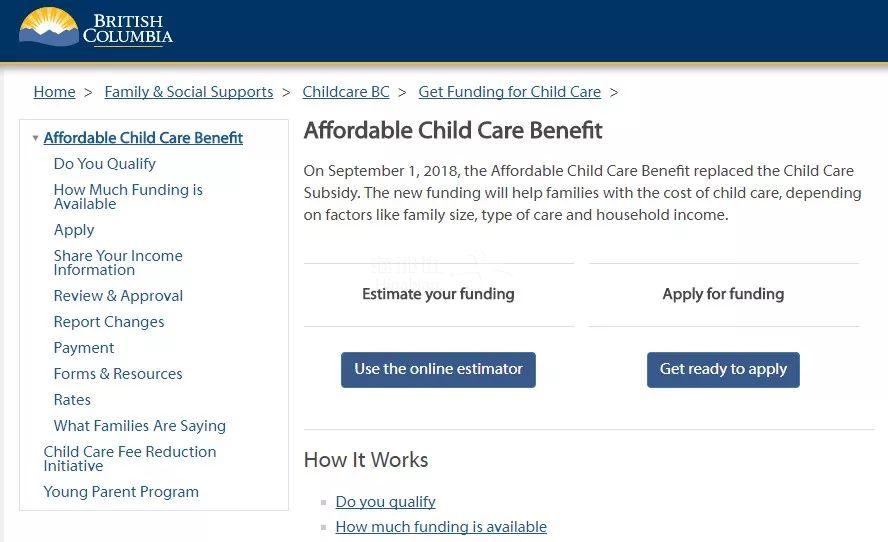Click Get ready to apply button
The height and width of the screenshot is (542, 888).
[723, 370]
